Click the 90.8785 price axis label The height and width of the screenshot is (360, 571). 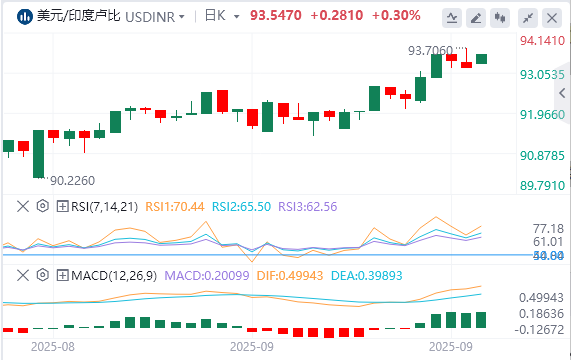click(542, 156)
